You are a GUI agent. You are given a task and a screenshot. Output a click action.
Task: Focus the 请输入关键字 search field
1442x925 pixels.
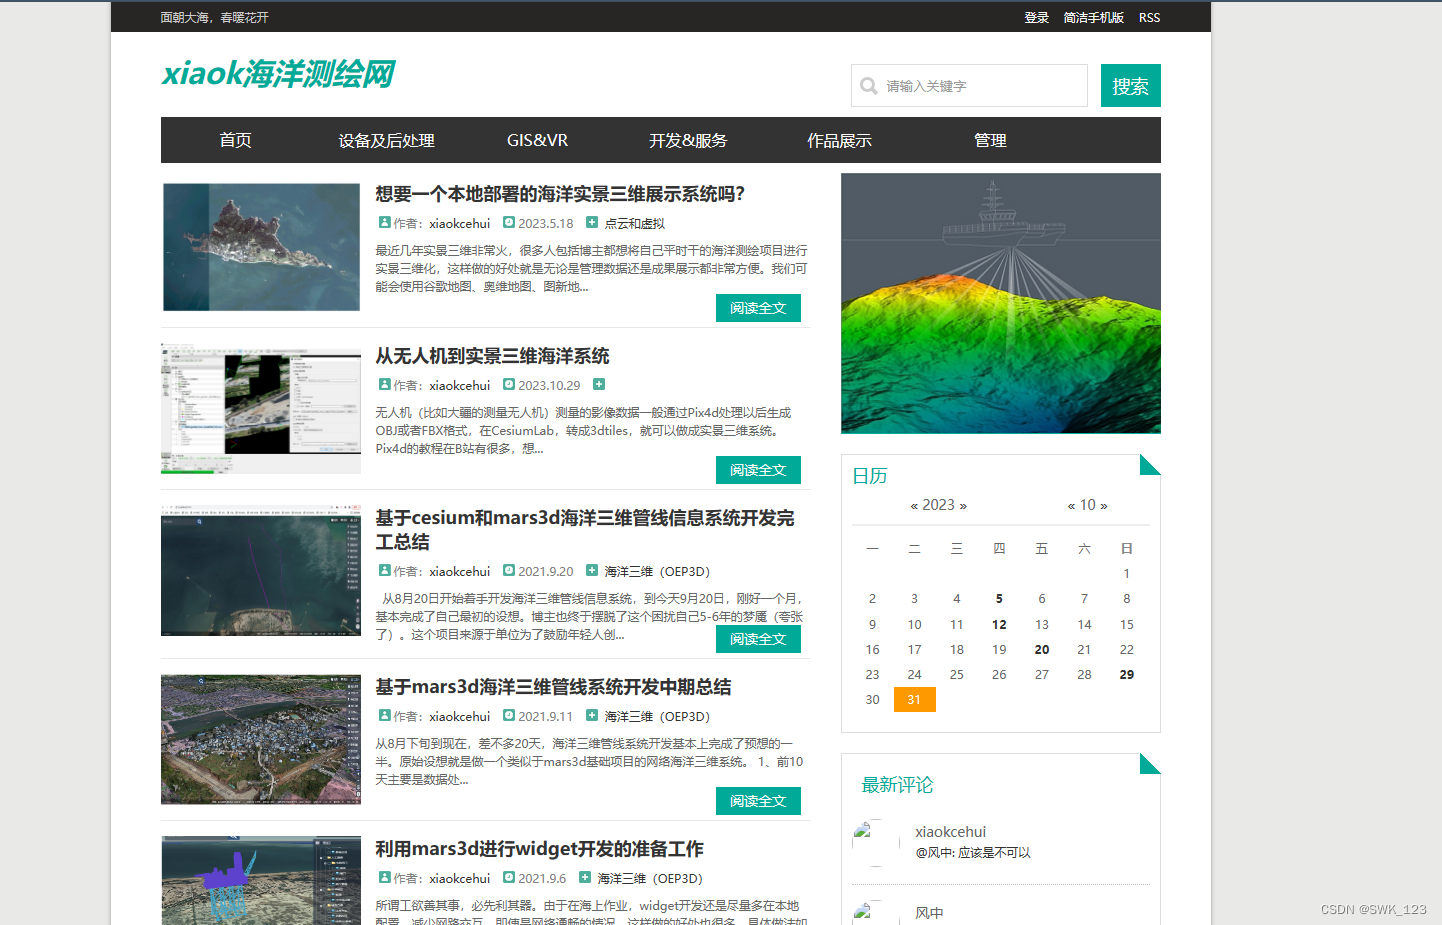969,86
